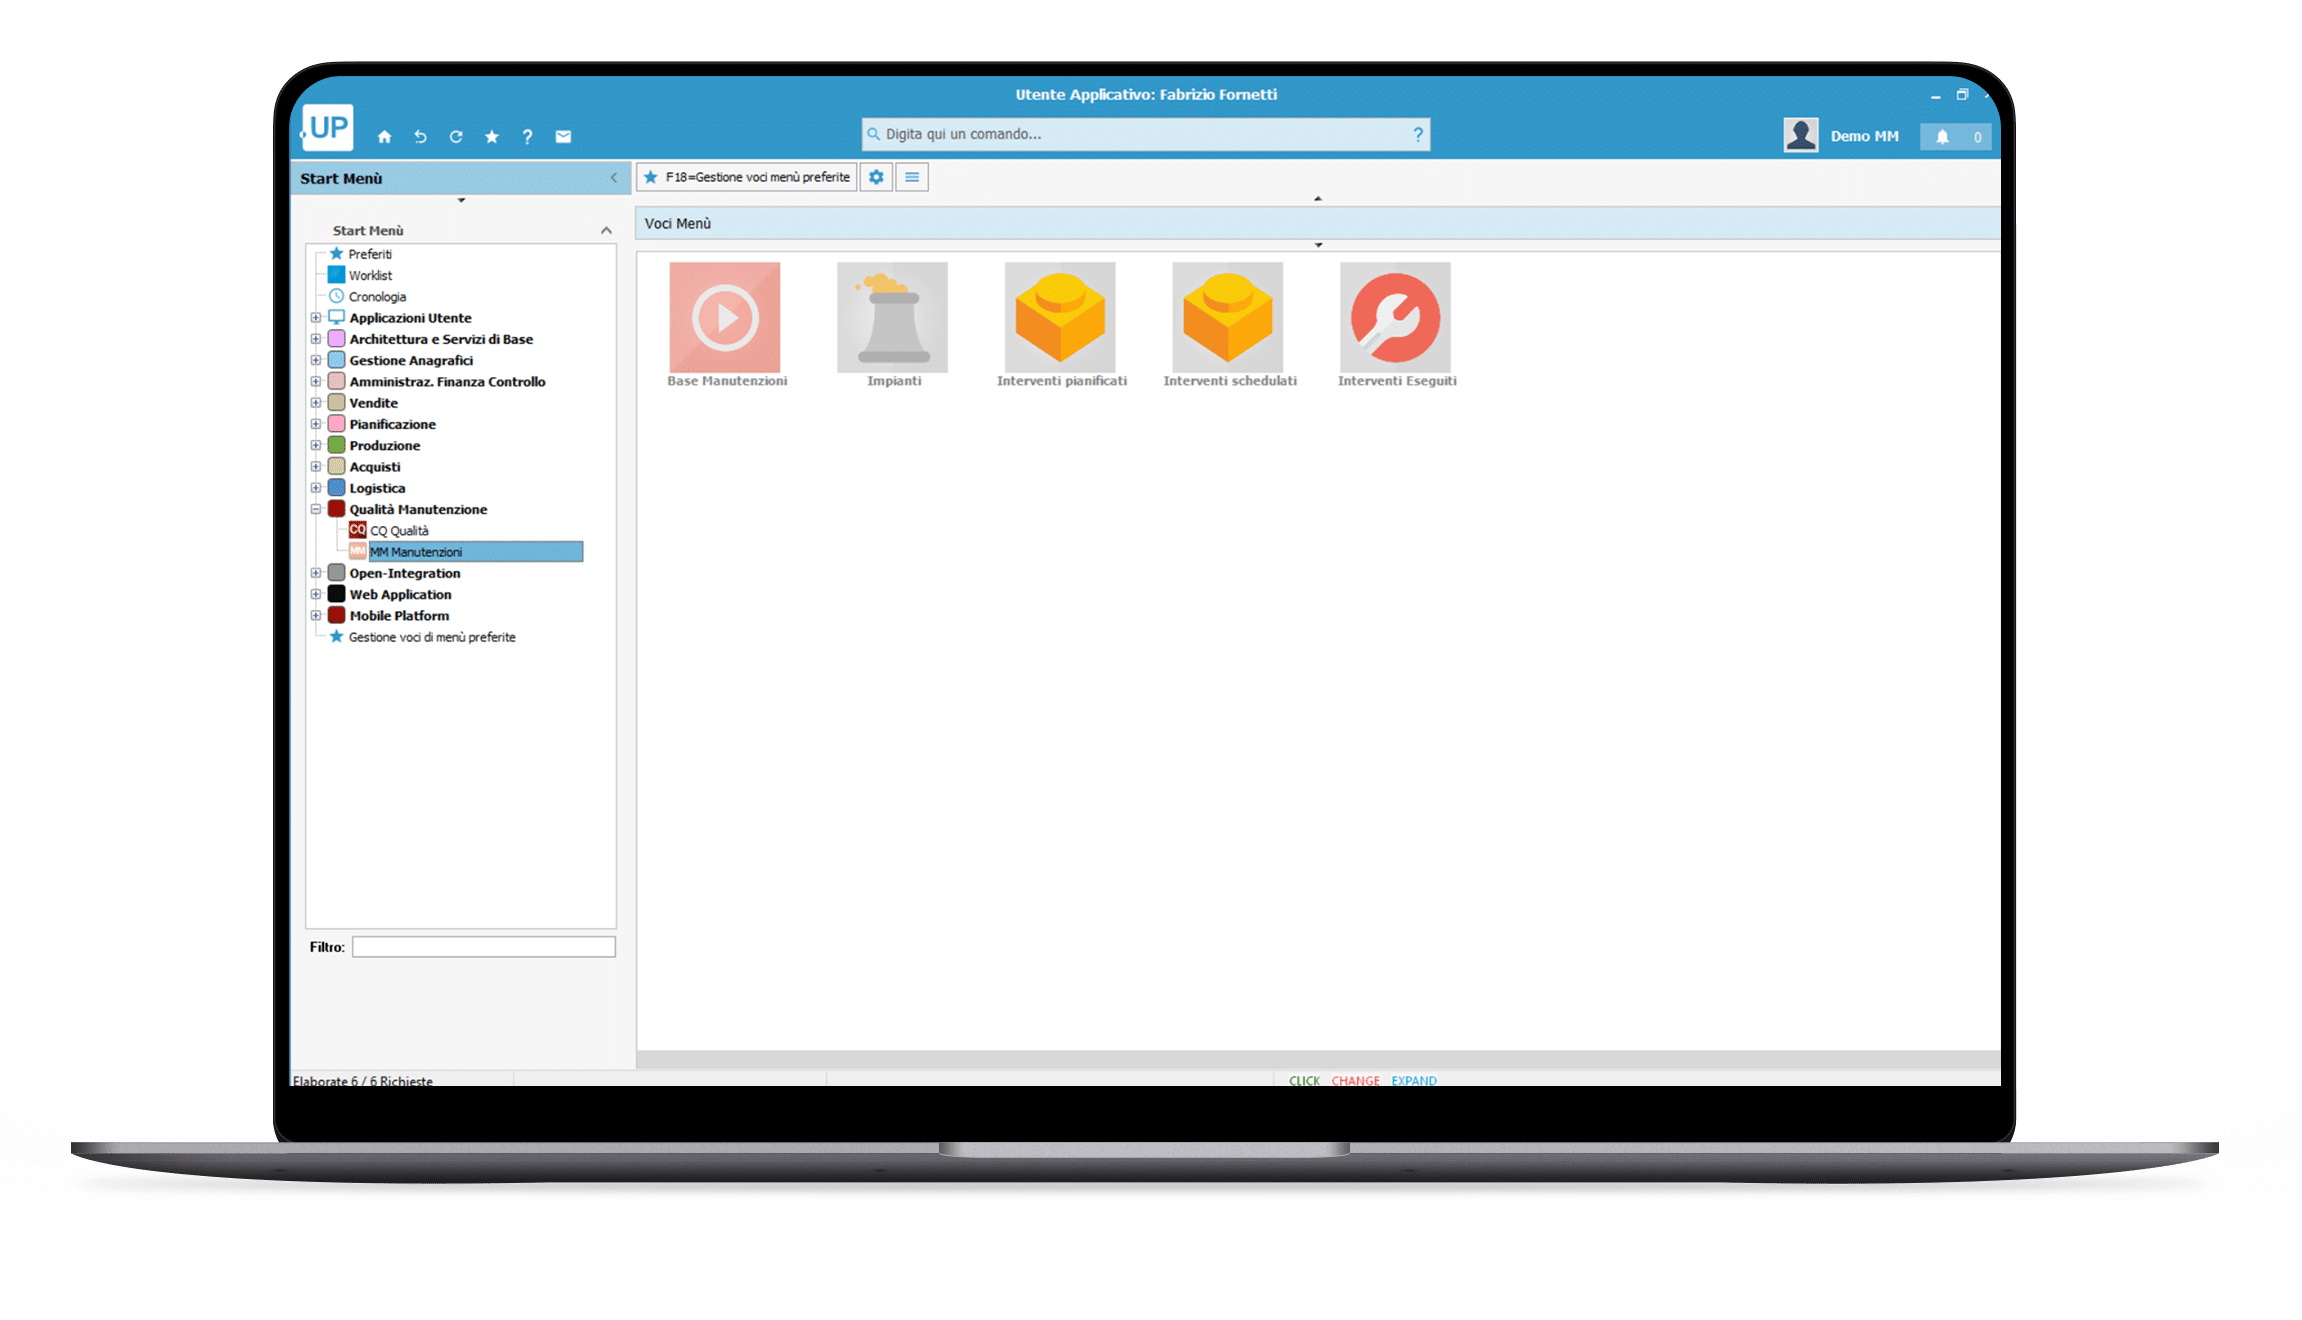Open the mail envelope icon
Image resolution: width=2302 pixels, height=1320 pixels.
(563, 137)
